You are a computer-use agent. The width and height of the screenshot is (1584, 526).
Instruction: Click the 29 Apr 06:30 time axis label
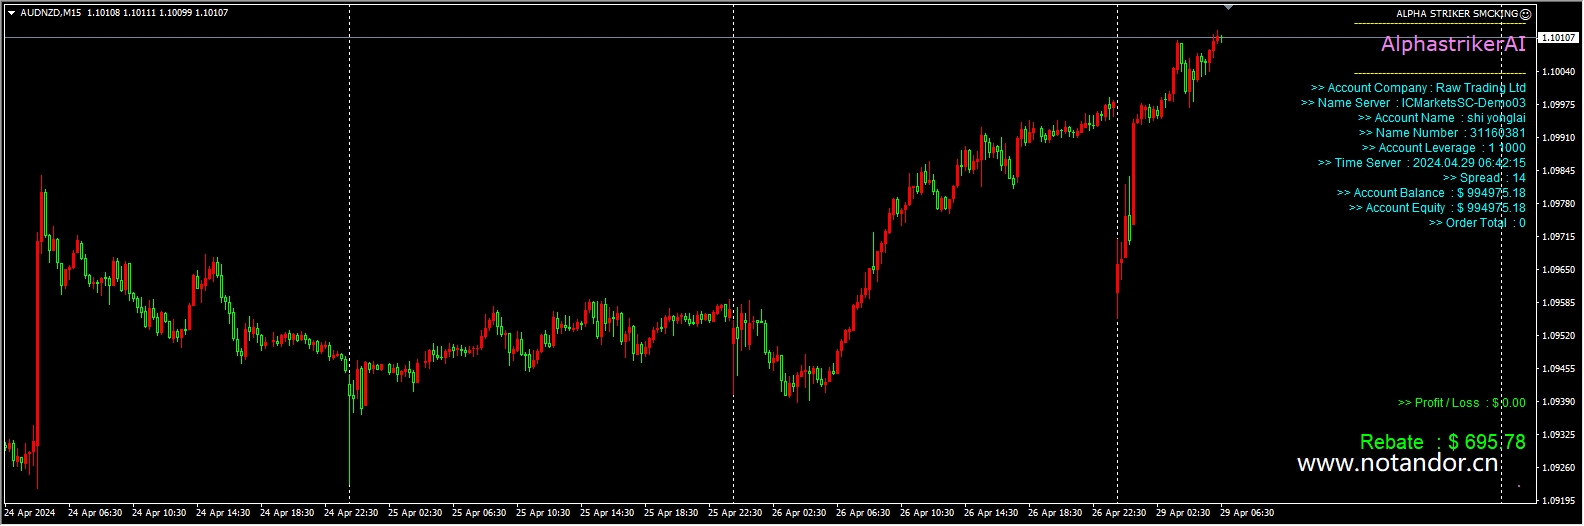point(1246,513)
